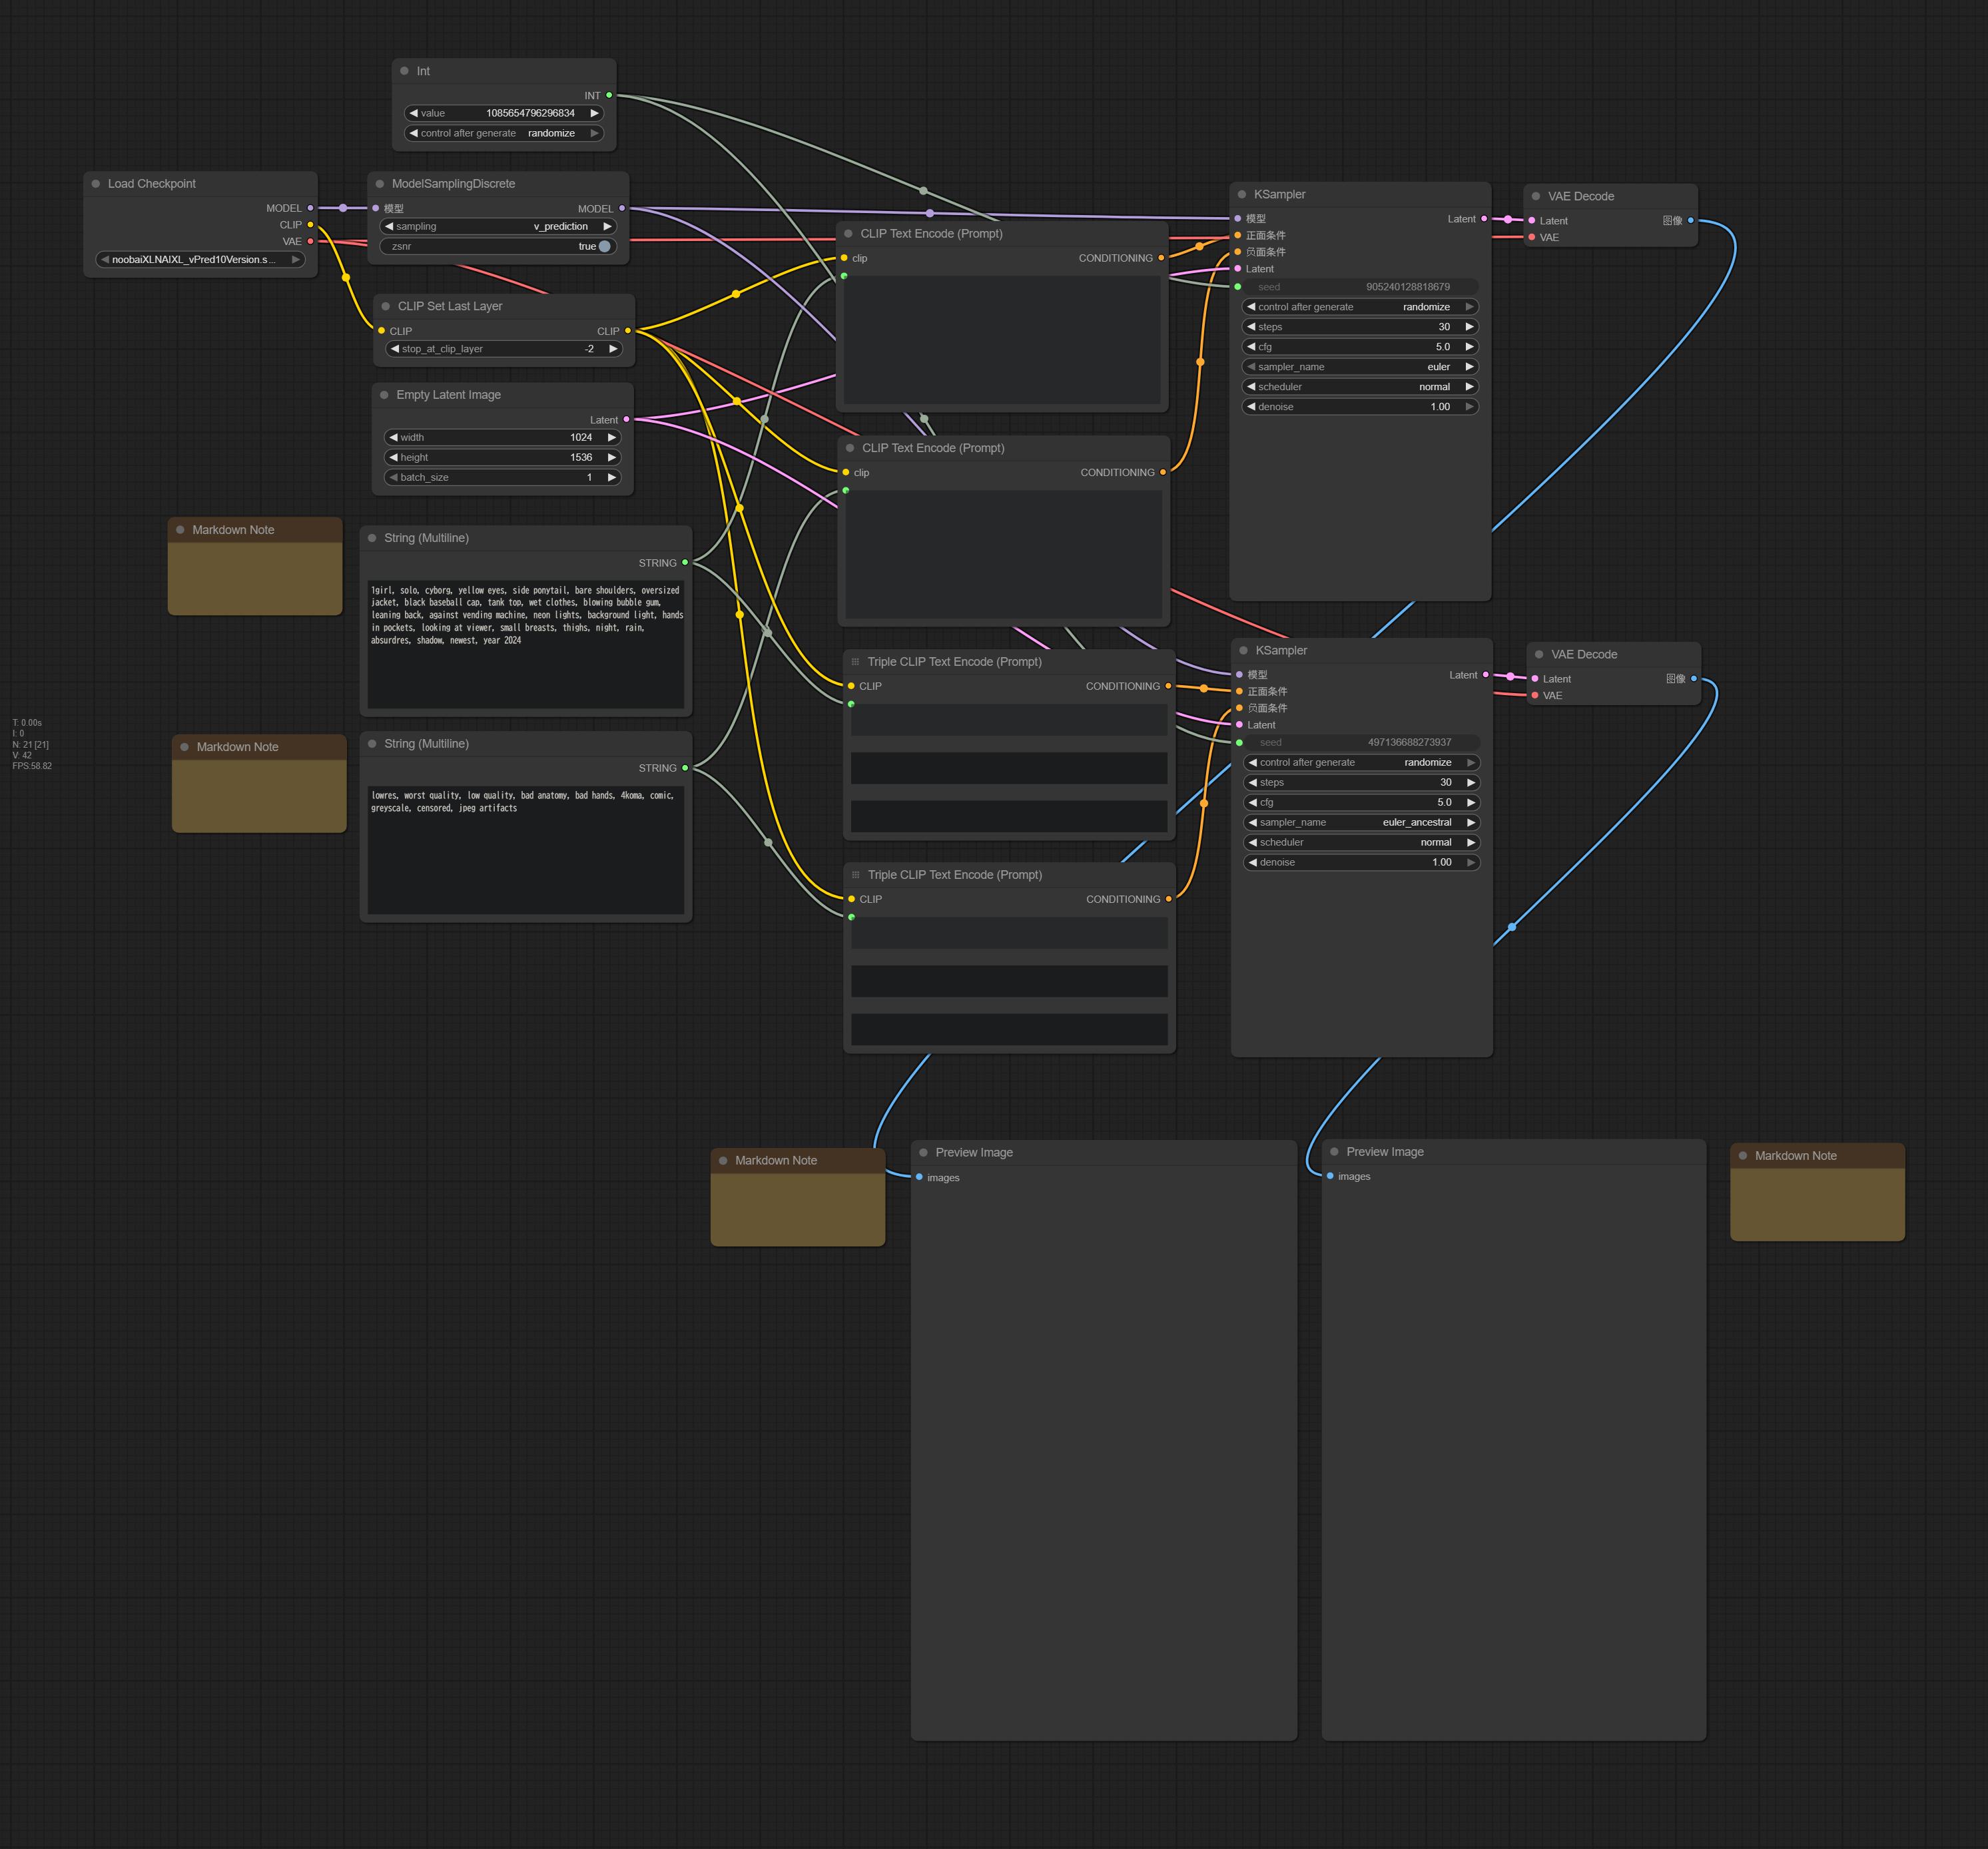Increase width value with the right arrow
This screenshot has width=1988, height=1849.
[612, 437]
